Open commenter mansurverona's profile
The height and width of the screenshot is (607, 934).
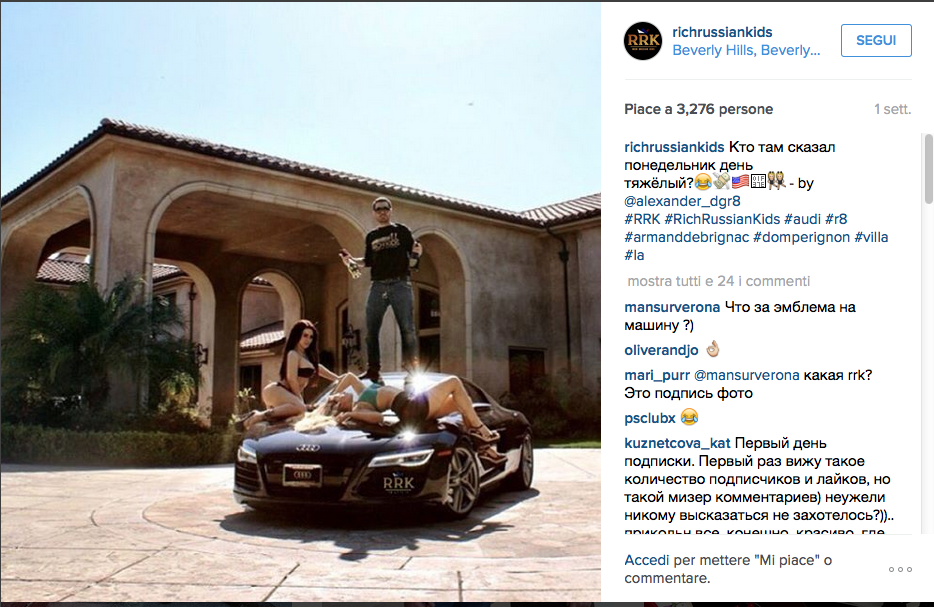[672, 307]
